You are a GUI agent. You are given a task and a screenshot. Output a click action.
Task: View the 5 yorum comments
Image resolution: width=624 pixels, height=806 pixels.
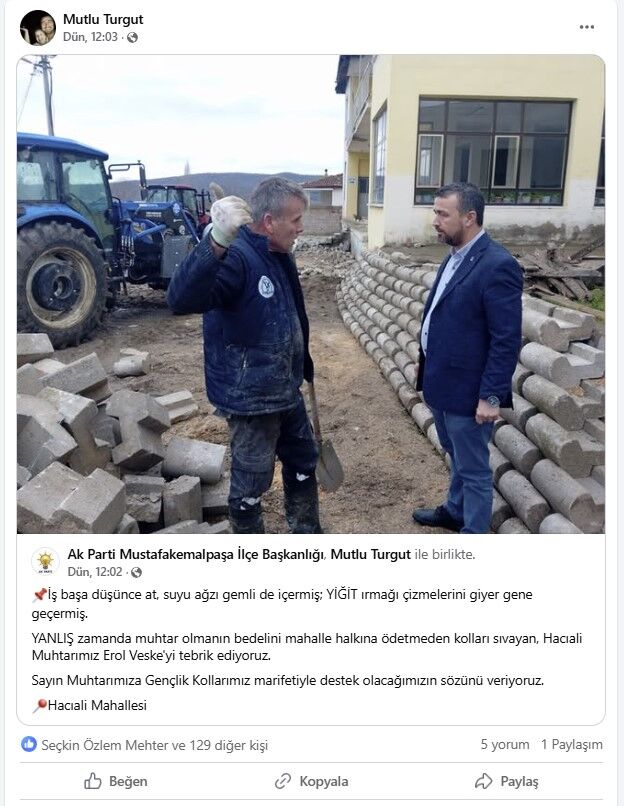(505, 744)
